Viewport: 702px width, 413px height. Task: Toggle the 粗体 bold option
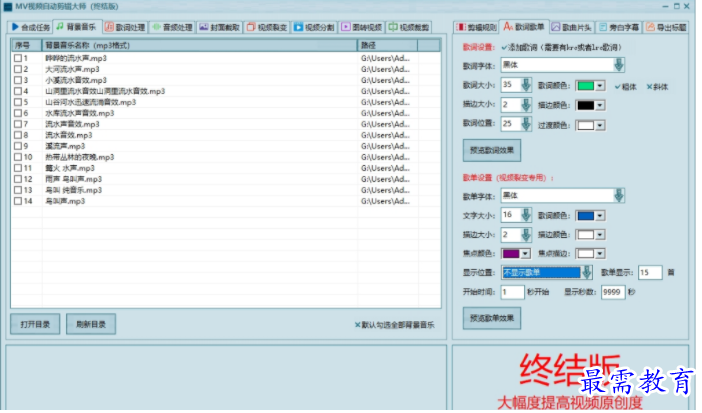coord(625,87)
